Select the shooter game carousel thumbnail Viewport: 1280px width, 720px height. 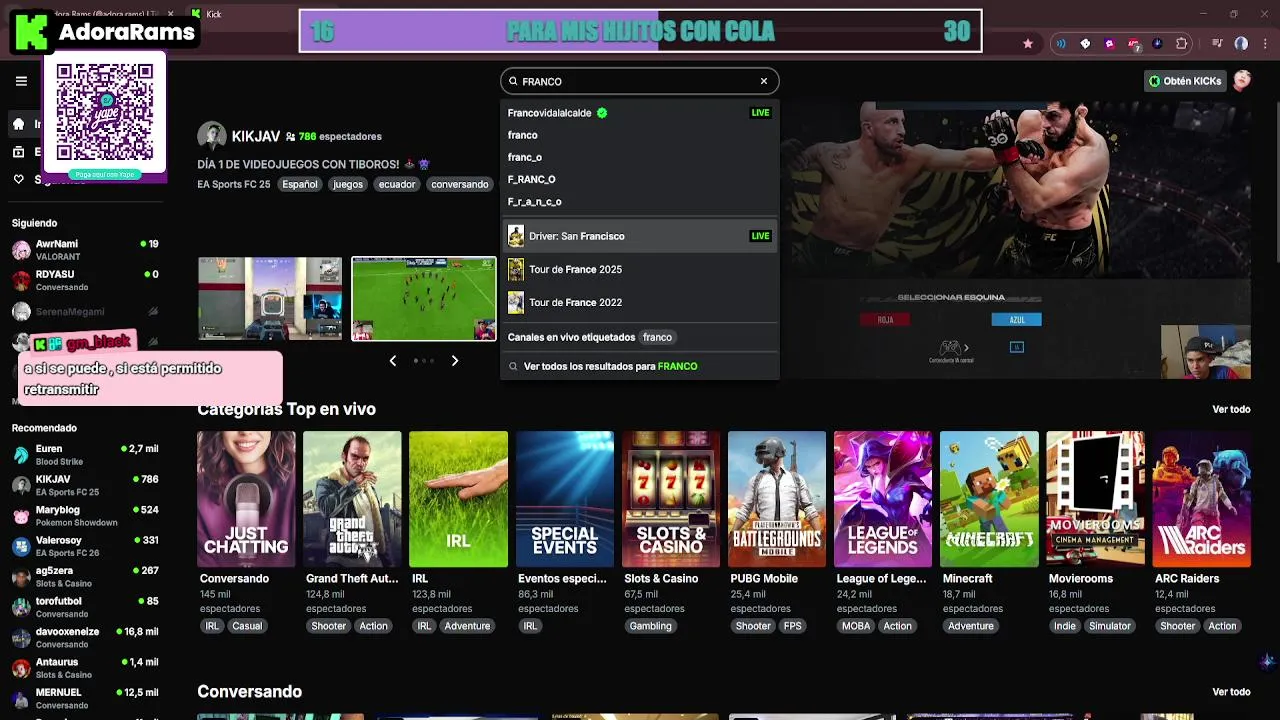pos(270,299)
